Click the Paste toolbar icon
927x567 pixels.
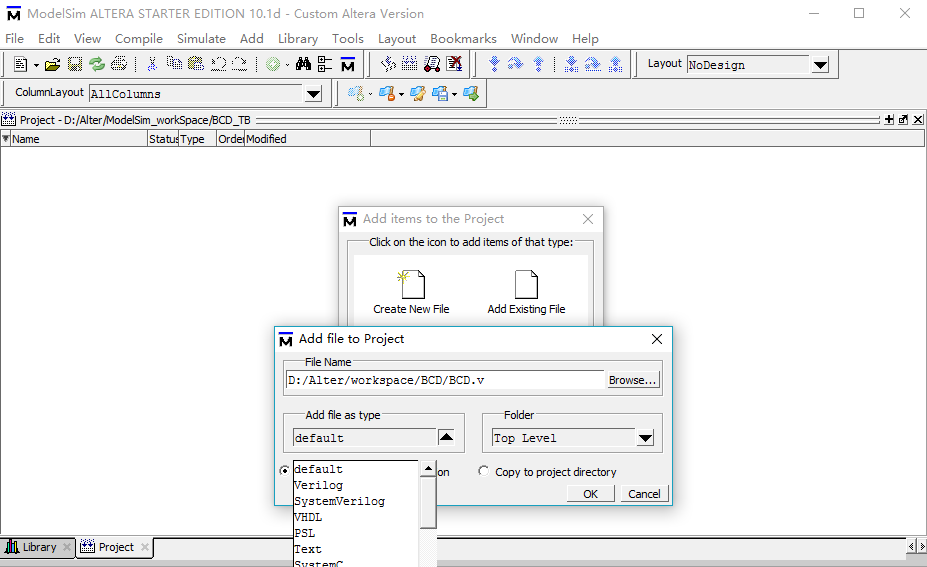pos(196,63)
